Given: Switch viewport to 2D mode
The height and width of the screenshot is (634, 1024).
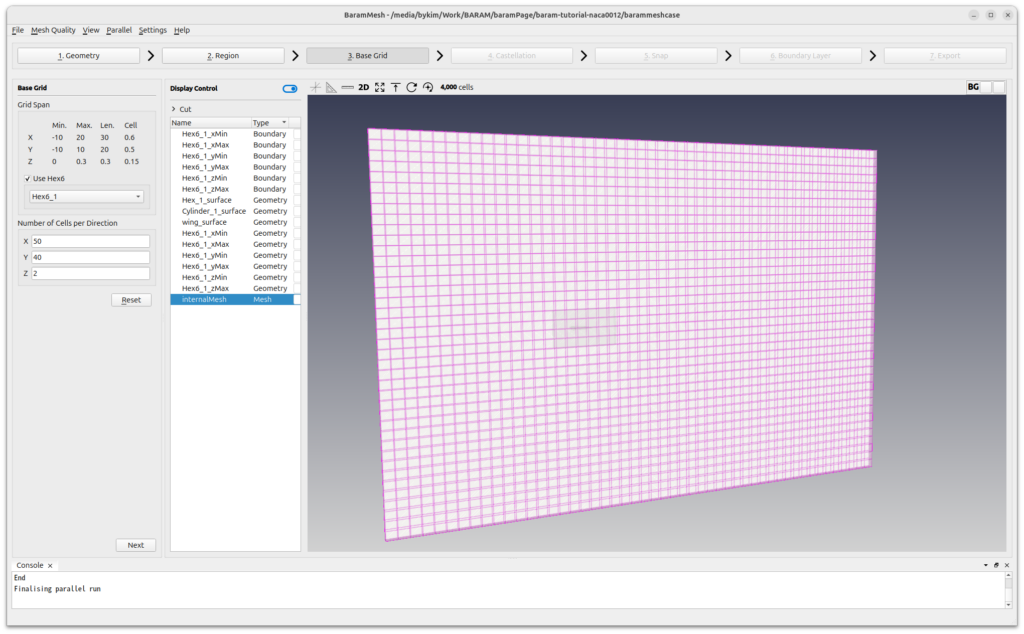Looking at the screenshot, I should click(364, 87).
